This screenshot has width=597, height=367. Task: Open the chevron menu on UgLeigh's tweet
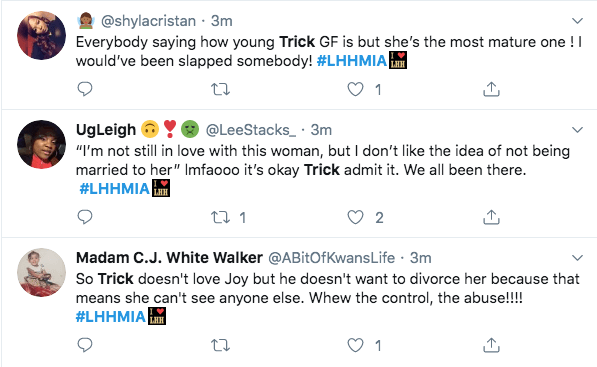[578, 130]
